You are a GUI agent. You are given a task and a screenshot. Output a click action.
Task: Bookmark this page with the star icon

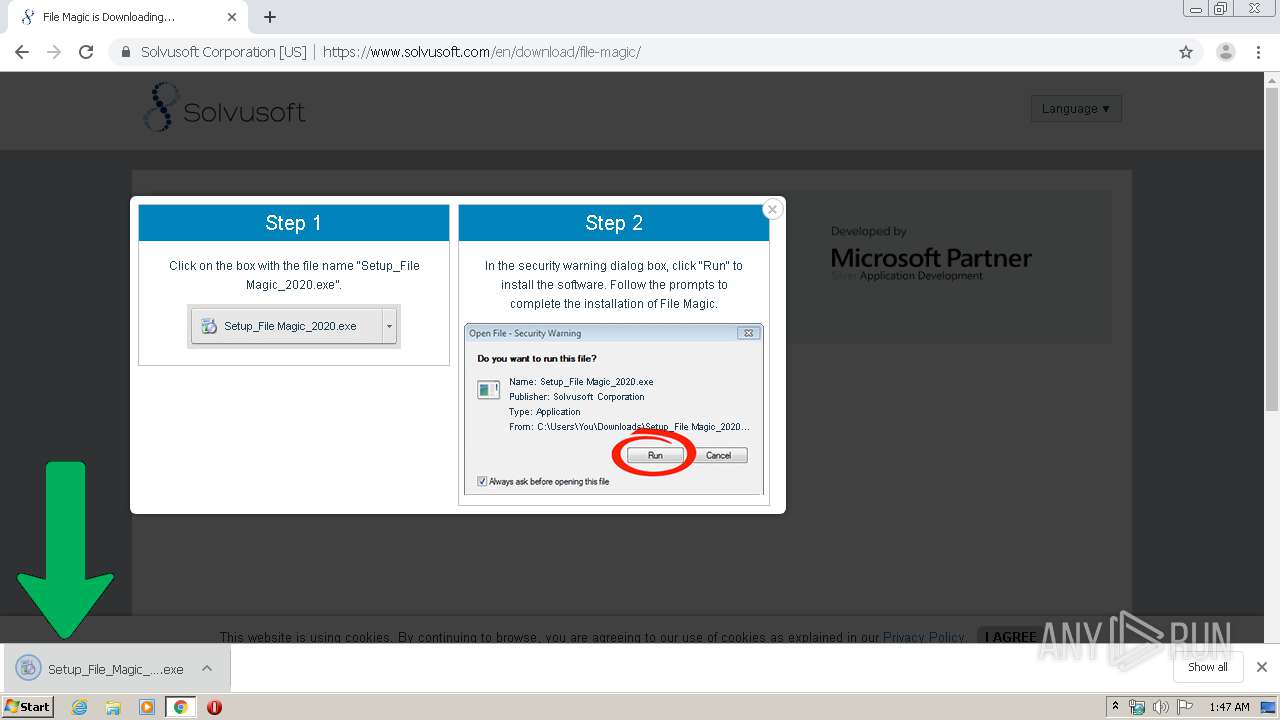(1186, 52)
